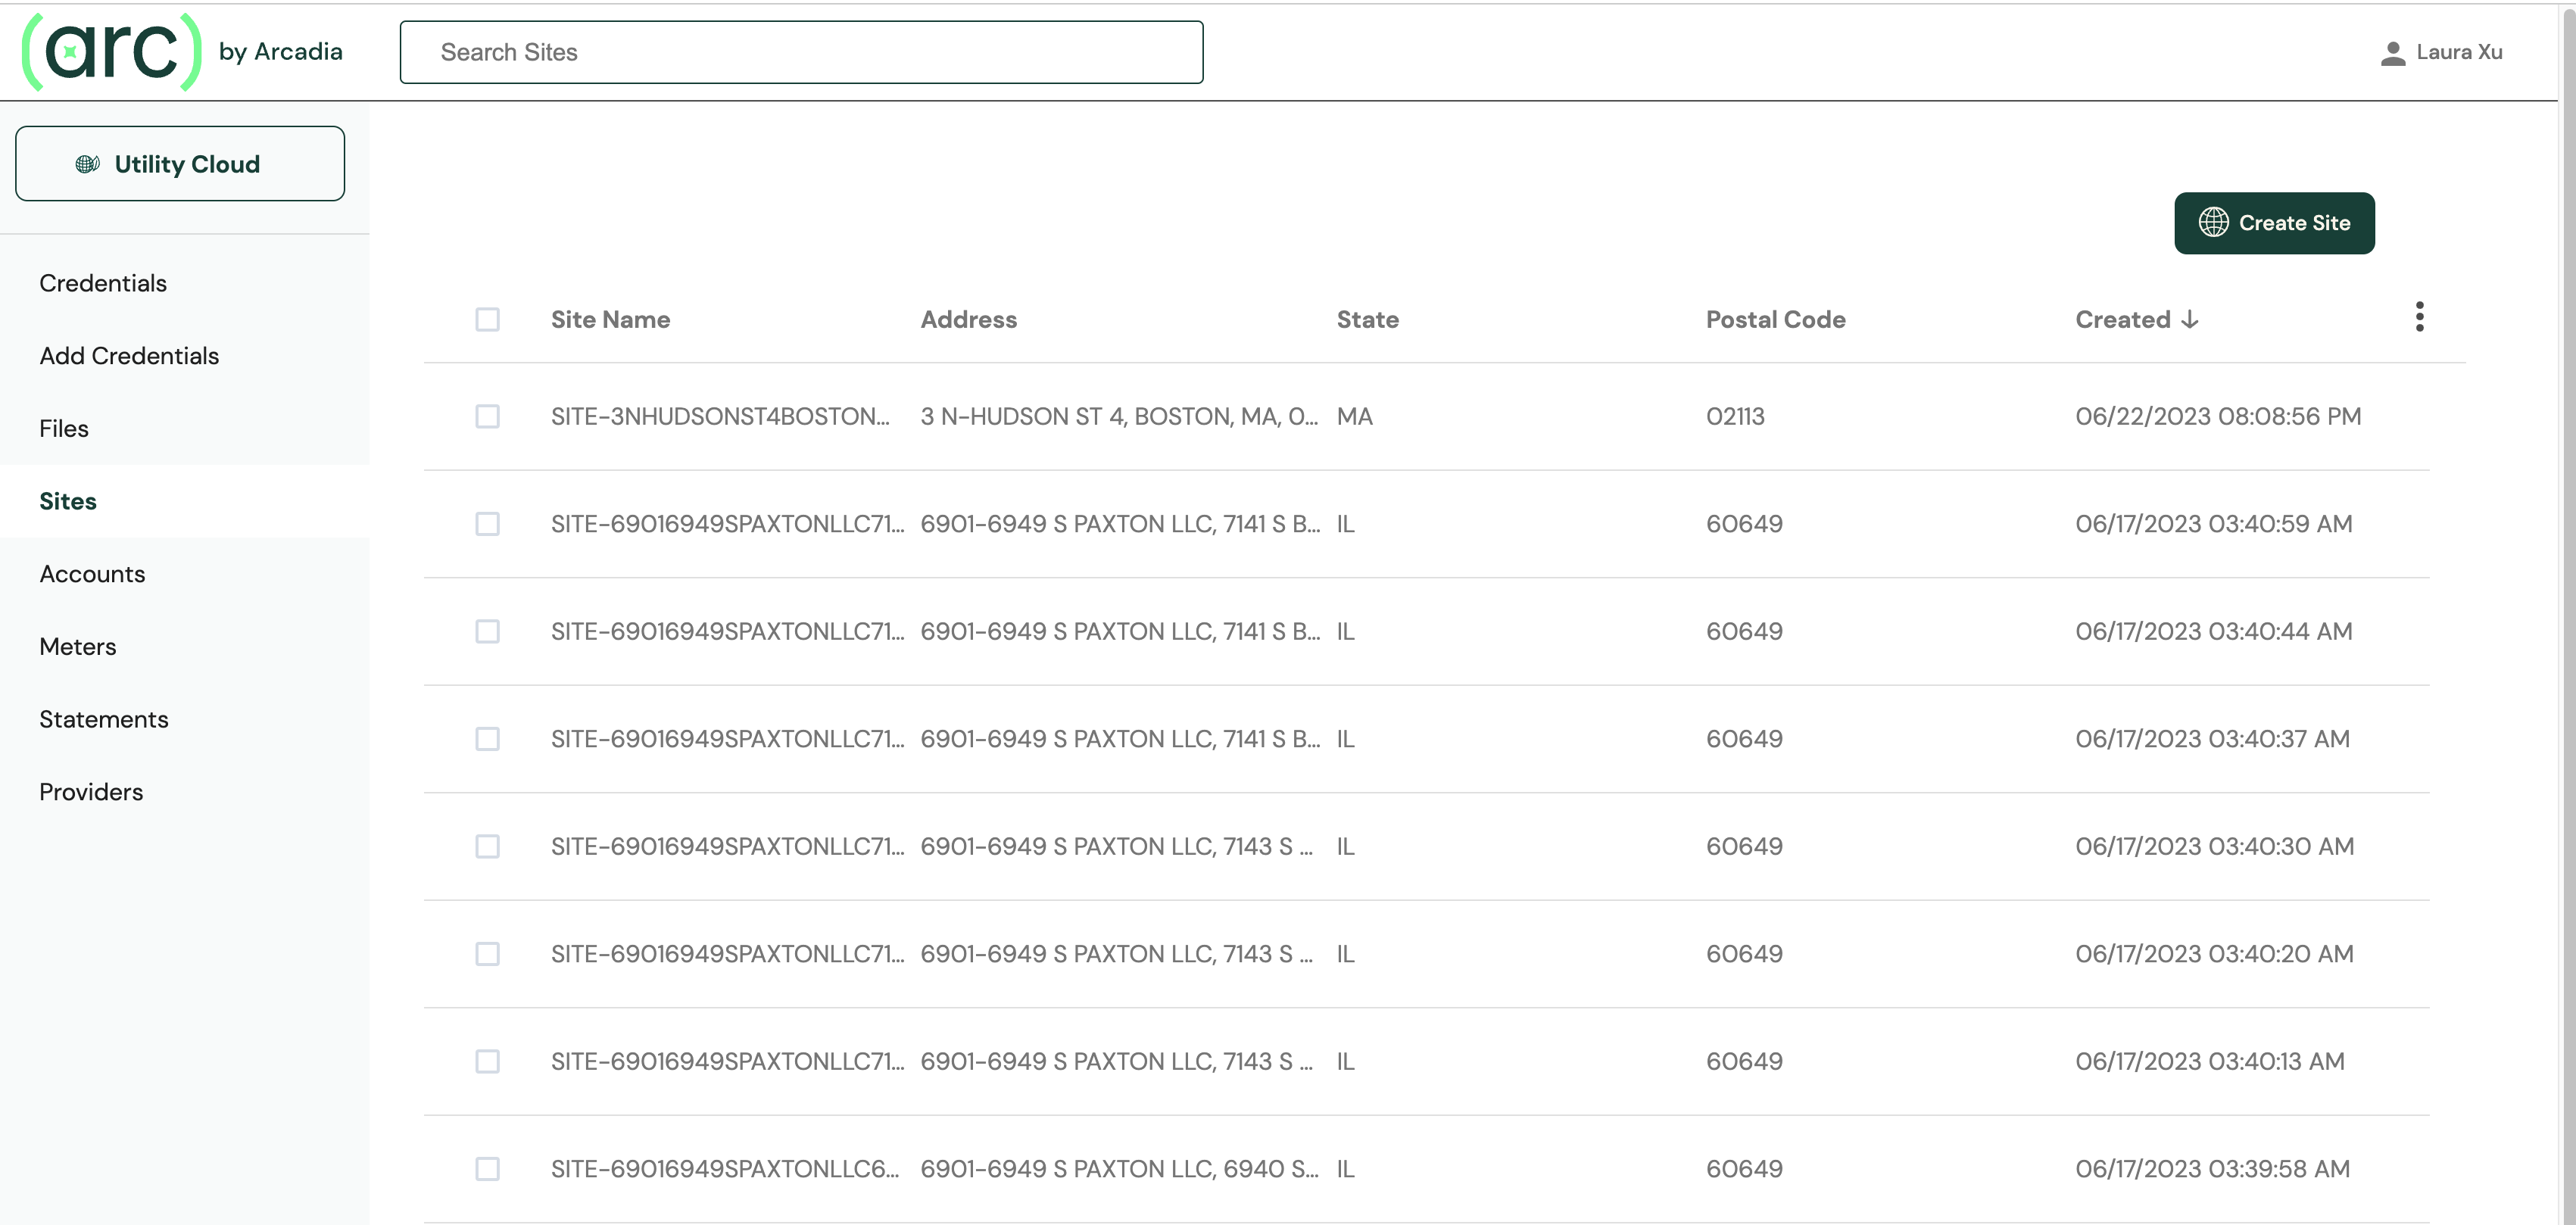Viewport: 2576px width, 1225px height.
Task: Open the Utility Cloud product switcher
Action: [180, 164]
